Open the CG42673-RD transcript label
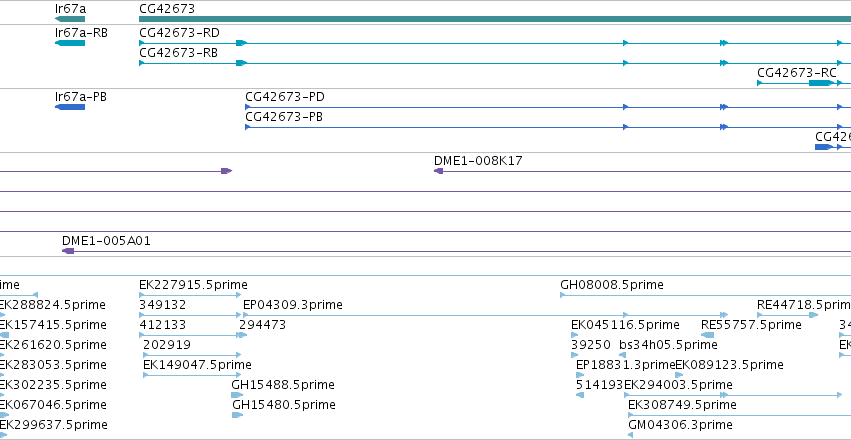The height and width of the screenshot is (440, 851). (x=179, y=33)
